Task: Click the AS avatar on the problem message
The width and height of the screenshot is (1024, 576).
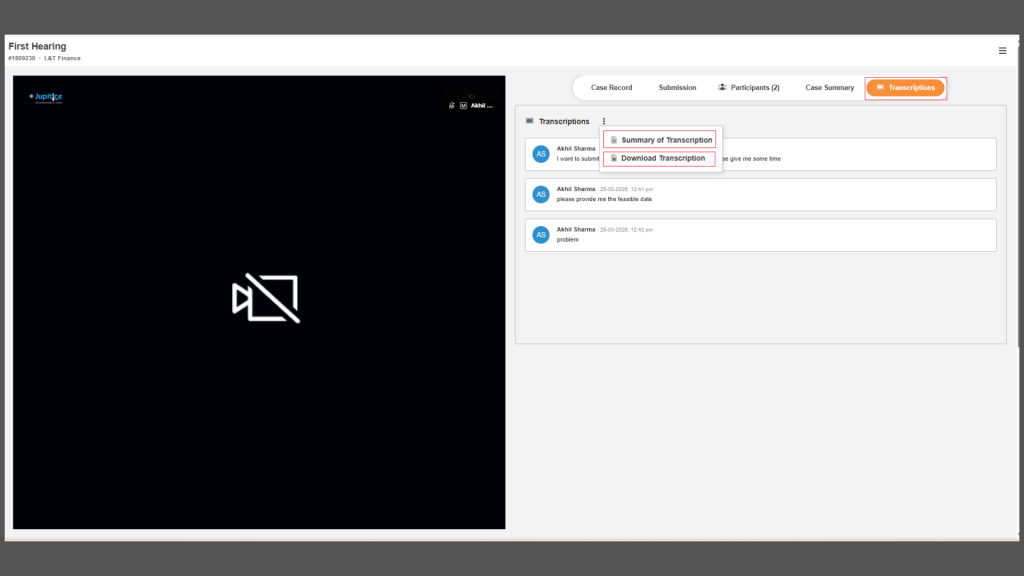Action: [541, 235]
